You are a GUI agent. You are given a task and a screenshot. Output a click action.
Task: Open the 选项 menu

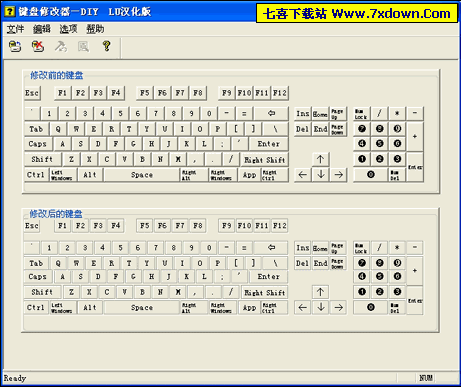pyautogui.click(x=68, y=29)
